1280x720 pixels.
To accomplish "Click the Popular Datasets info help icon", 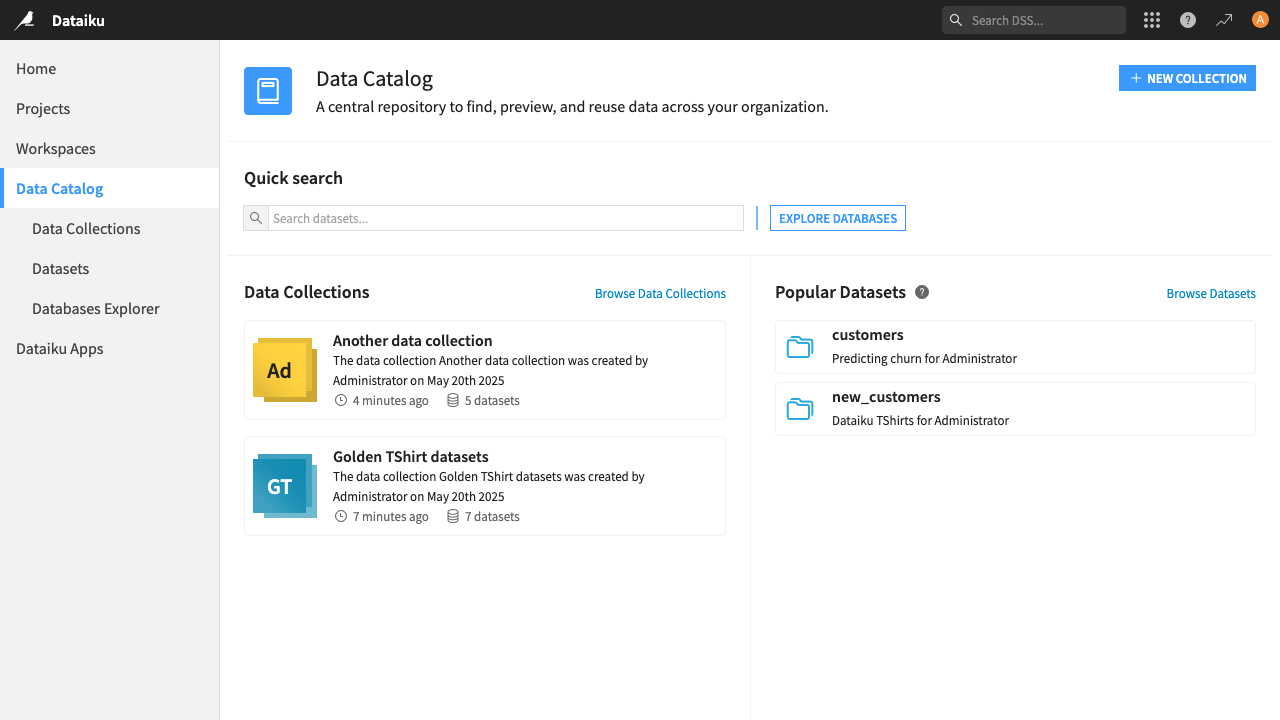I will (922, 292).
